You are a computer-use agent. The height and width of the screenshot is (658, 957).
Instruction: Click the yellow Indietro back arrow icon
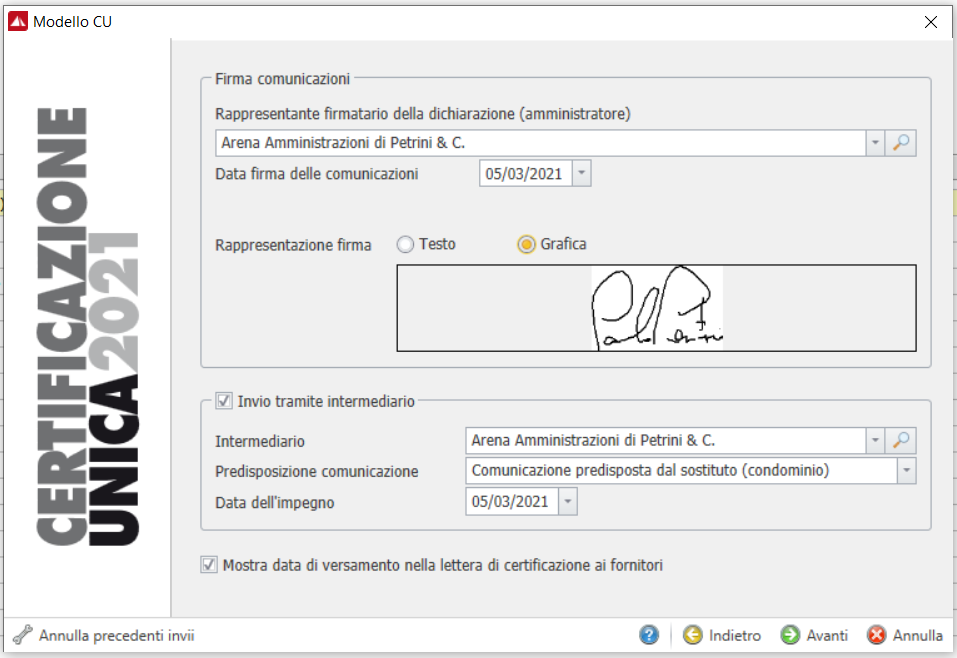tap(692, 635)
